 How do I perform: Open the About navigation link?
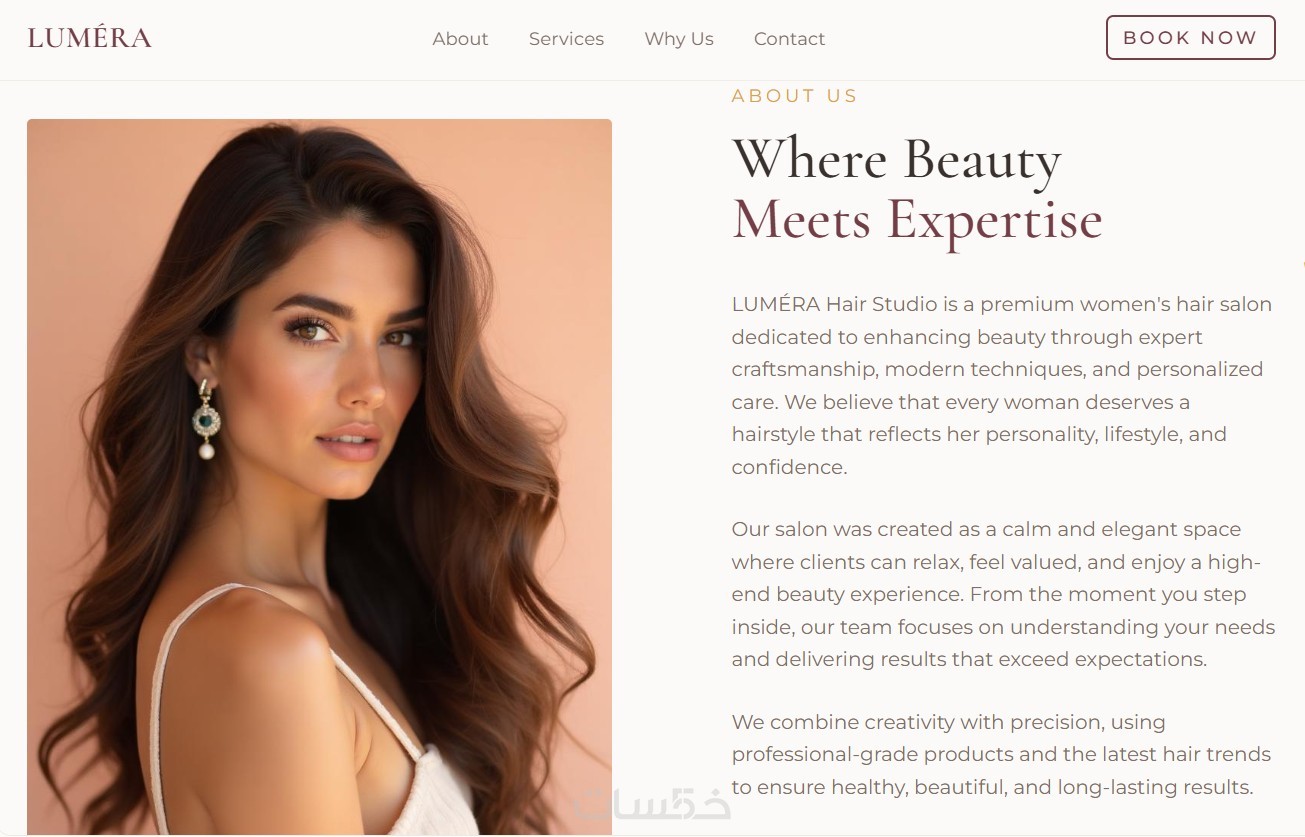click(460, 39)
